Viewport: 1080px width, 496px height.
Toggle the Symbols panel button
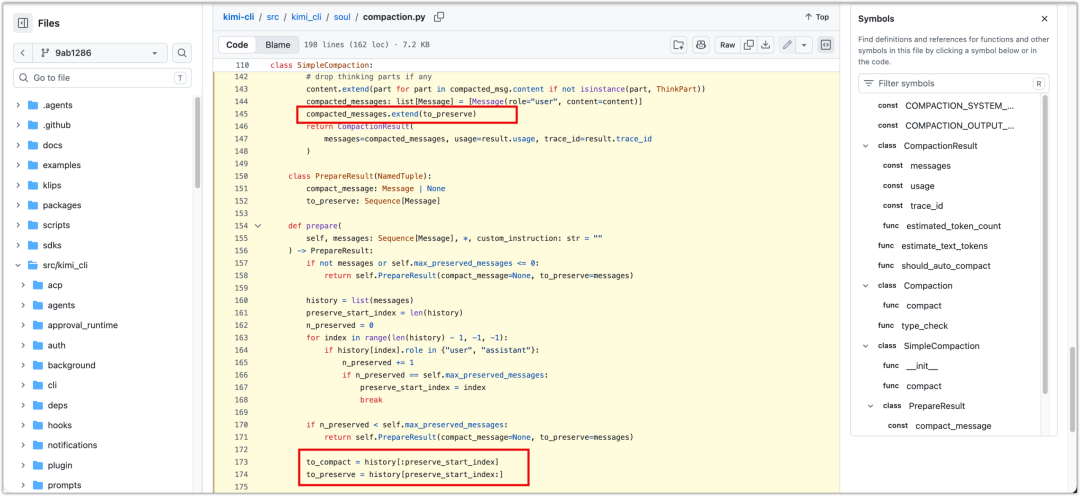826,45
